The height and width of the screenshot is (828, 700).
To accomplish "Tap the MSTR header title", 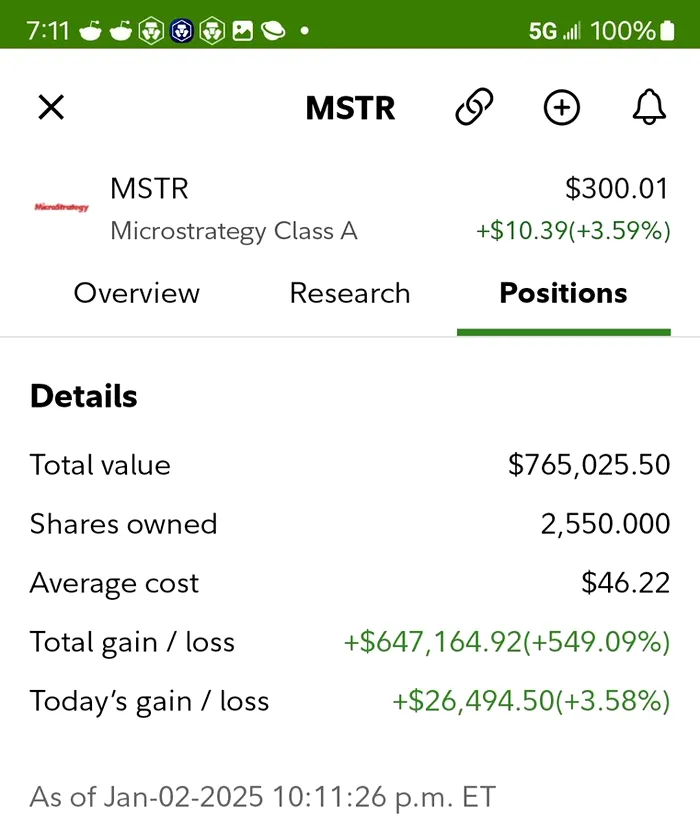I will (350, 108).
